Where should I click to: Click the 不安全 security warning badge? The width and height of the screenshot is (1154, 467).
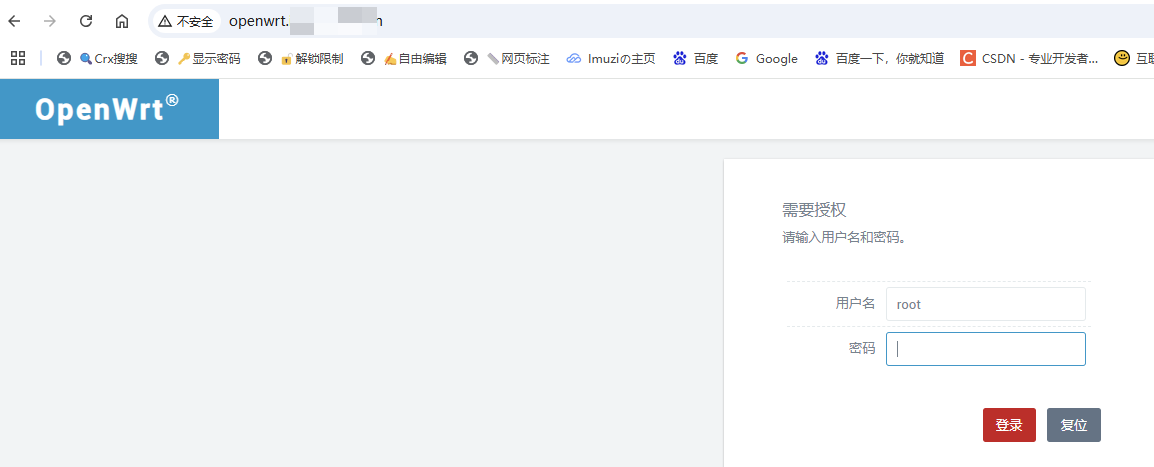coord(185,21)
